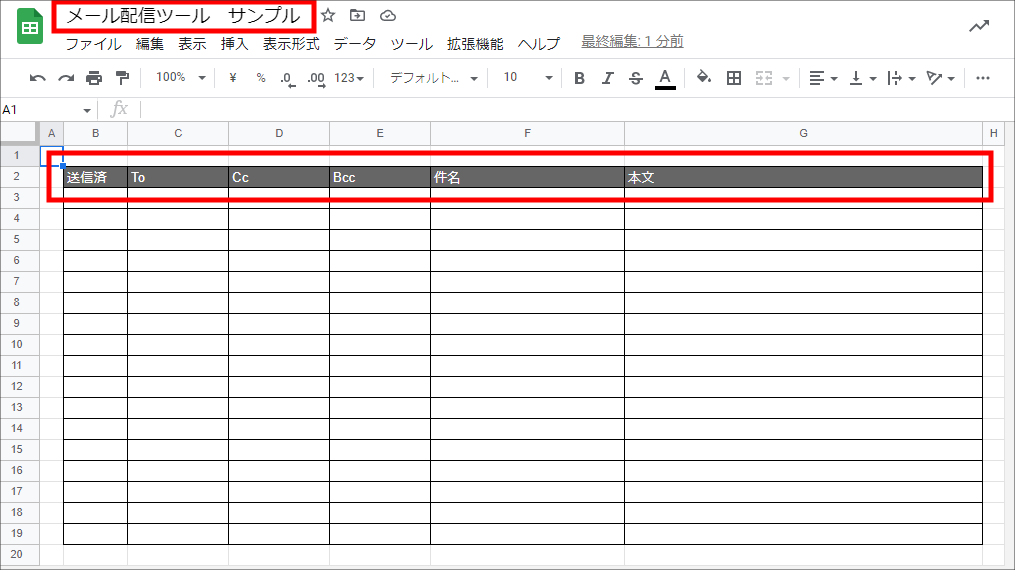The width and height of the screenshot is (1015, 570).
Task: Open vertical align dropdown
Action: click(x=862, y=78)
